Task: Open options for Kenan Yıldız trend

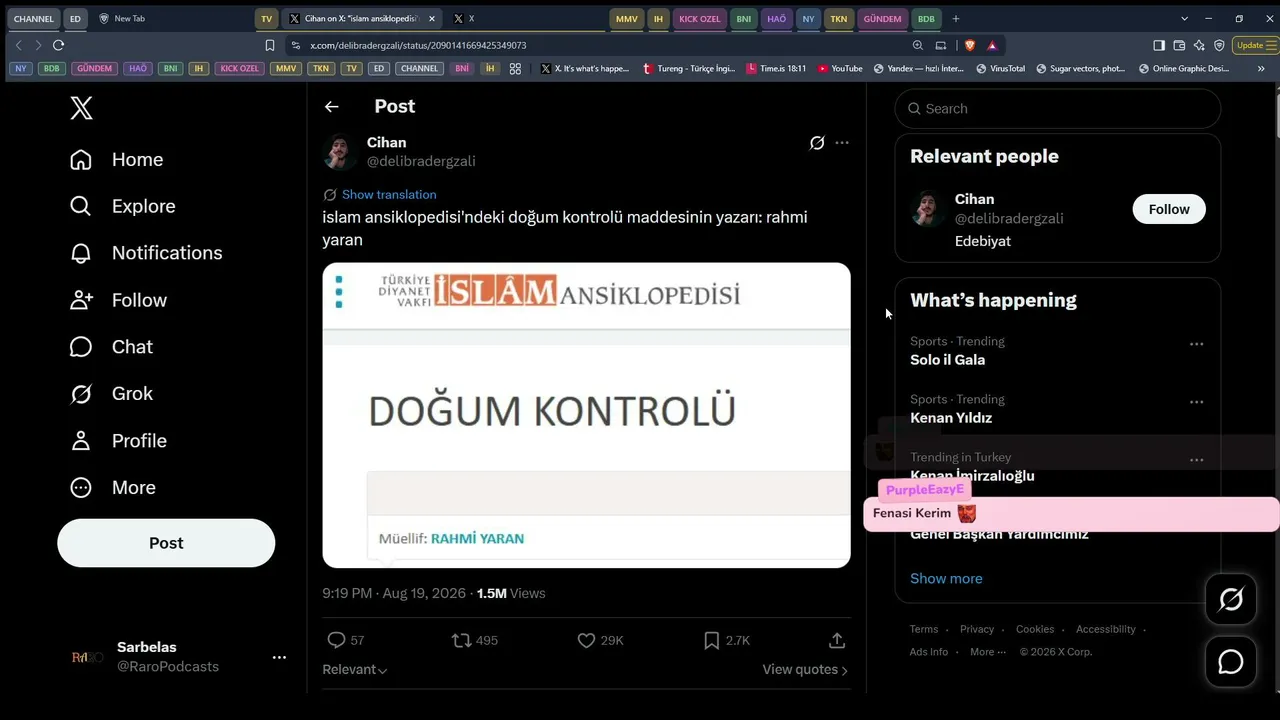Action: click(x=1196, y=402)
